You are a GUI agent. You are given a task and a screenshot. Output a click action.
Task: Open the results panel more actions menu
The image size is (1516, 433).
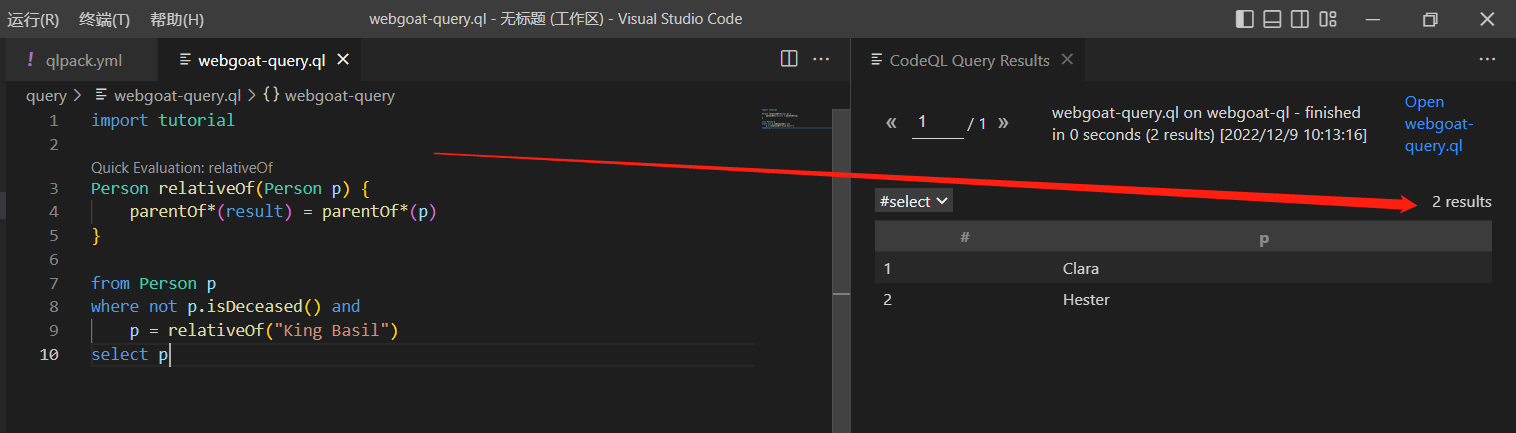click(1487, 59)
